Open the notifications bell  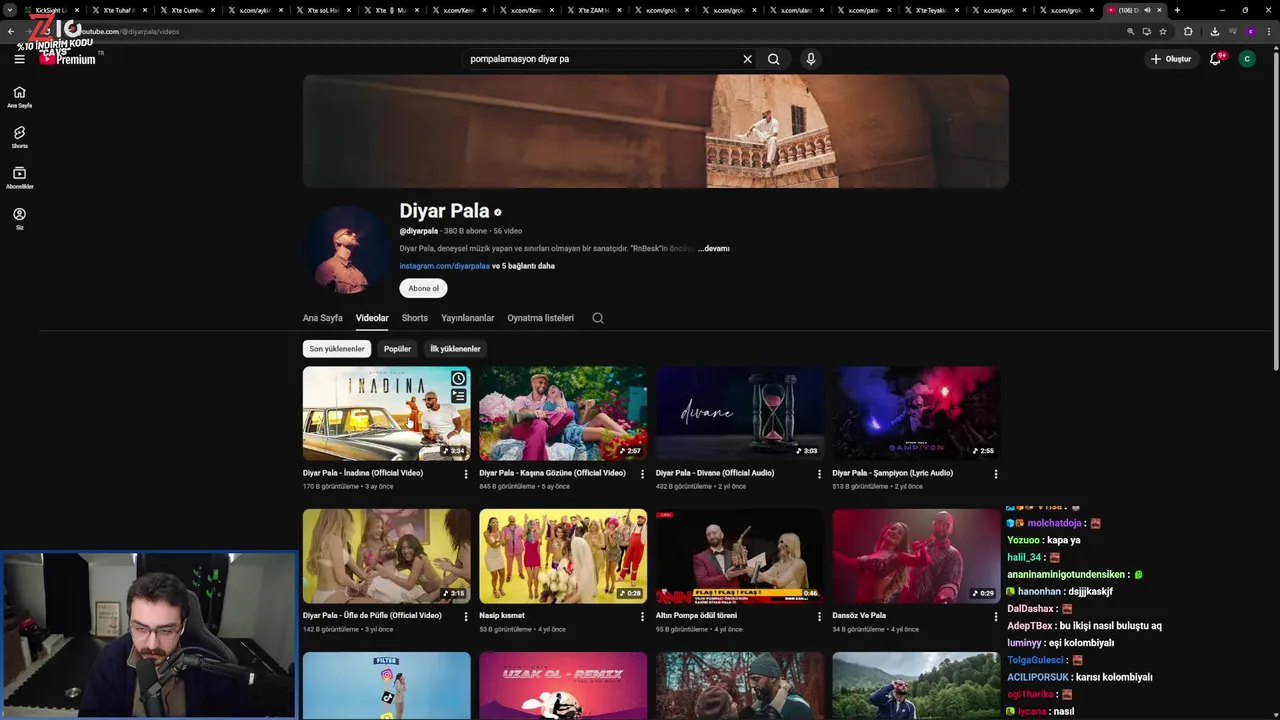(1215, 59)
